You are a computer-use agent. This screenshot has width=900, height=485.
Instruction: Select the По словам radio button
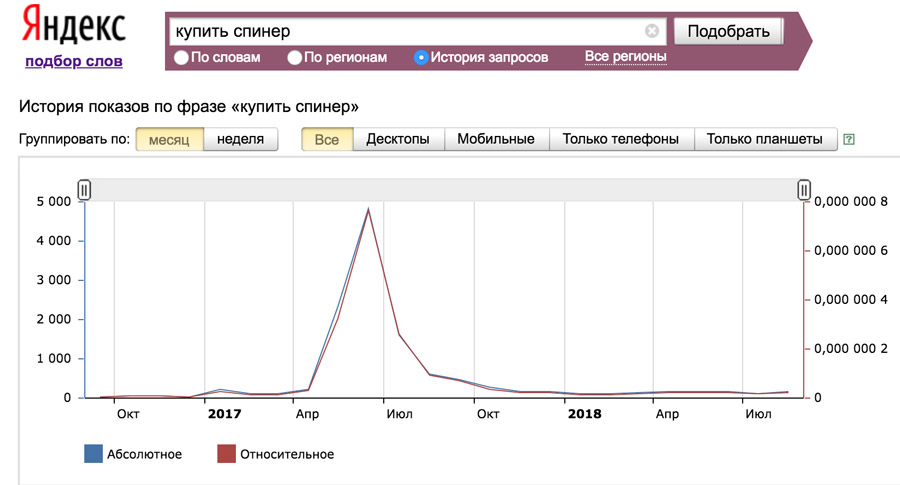pos(181,57)
